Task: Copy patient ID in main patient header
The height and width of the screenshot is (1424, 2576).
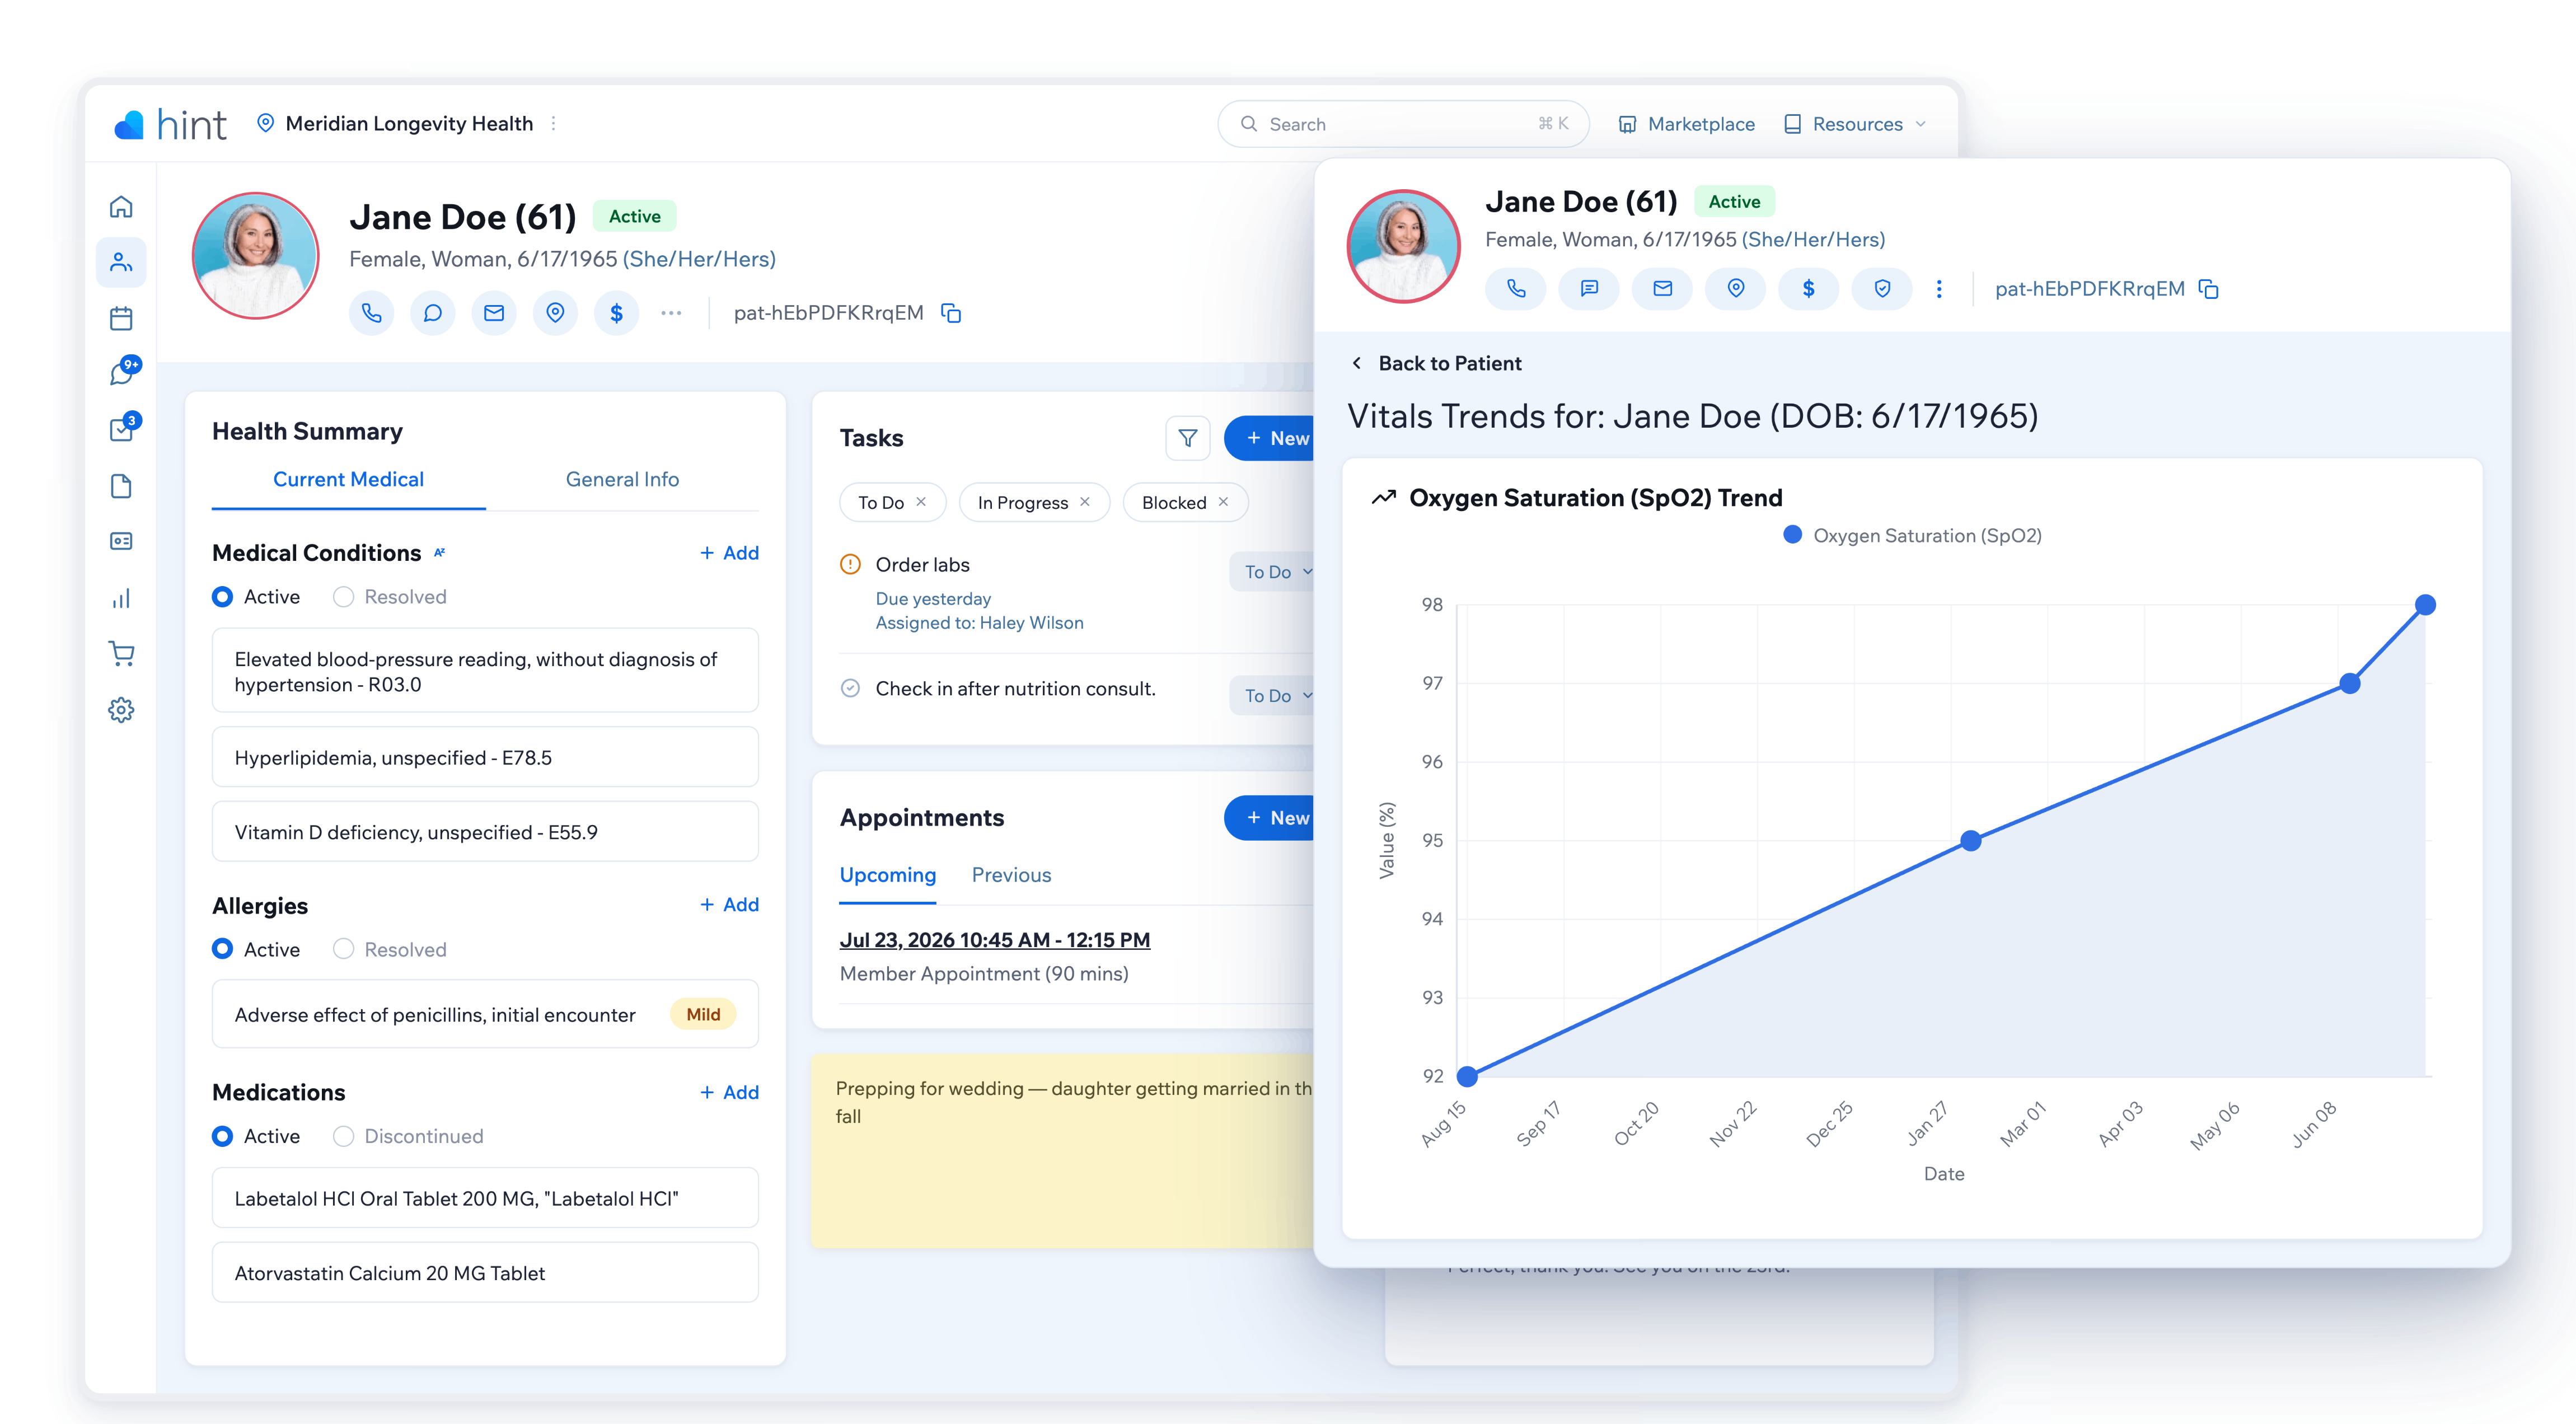Action: pos(951,313)
